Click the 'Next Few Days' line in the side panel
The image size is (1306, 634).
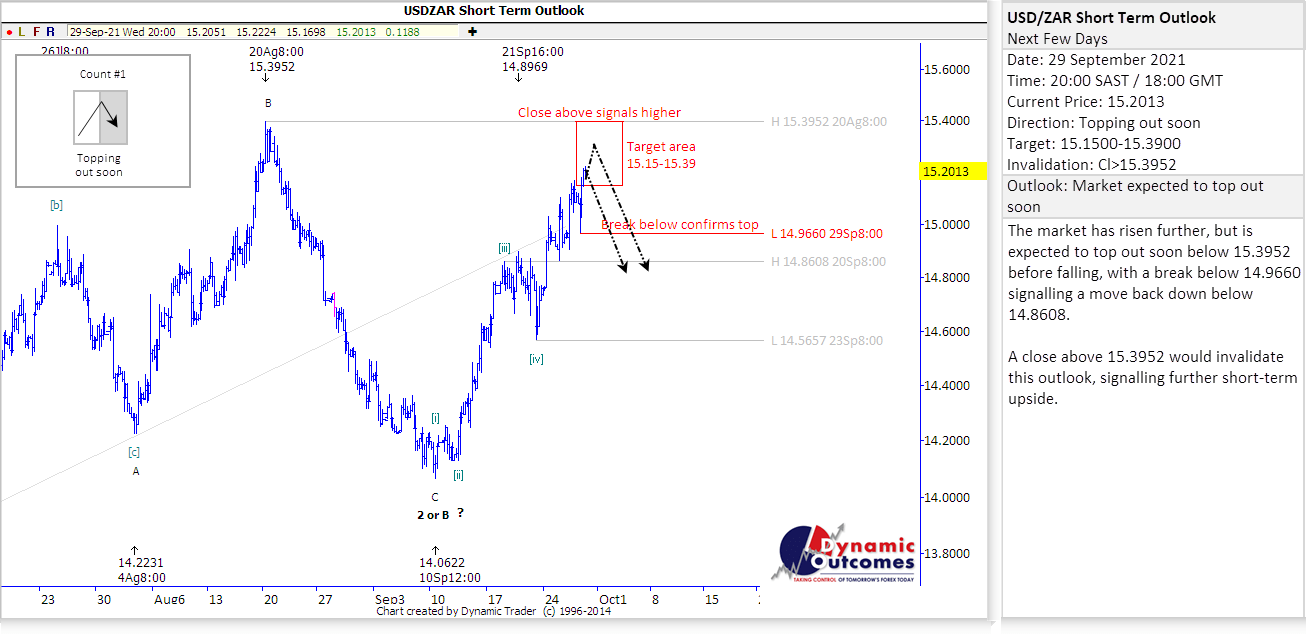(x=1057, y=39)
